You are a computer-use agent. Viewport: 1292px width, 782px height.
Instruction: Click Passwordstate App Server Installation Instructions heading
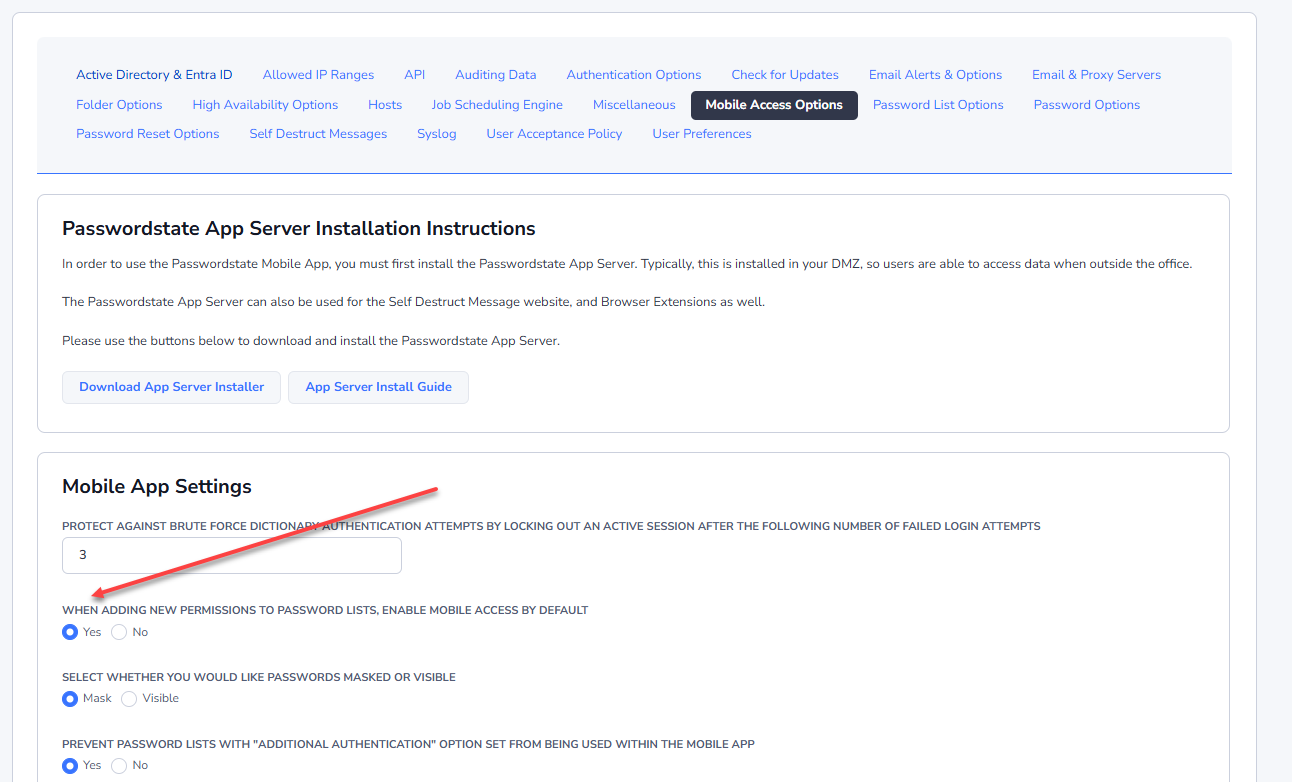pos(299,229)
